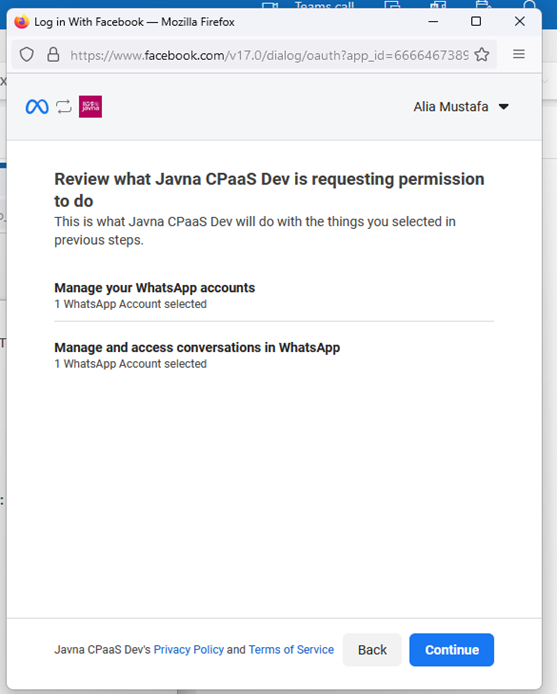Viewport: 557px width, 694px height.
Task: Click the Javna app logo
Action: [x=90, y=107]
